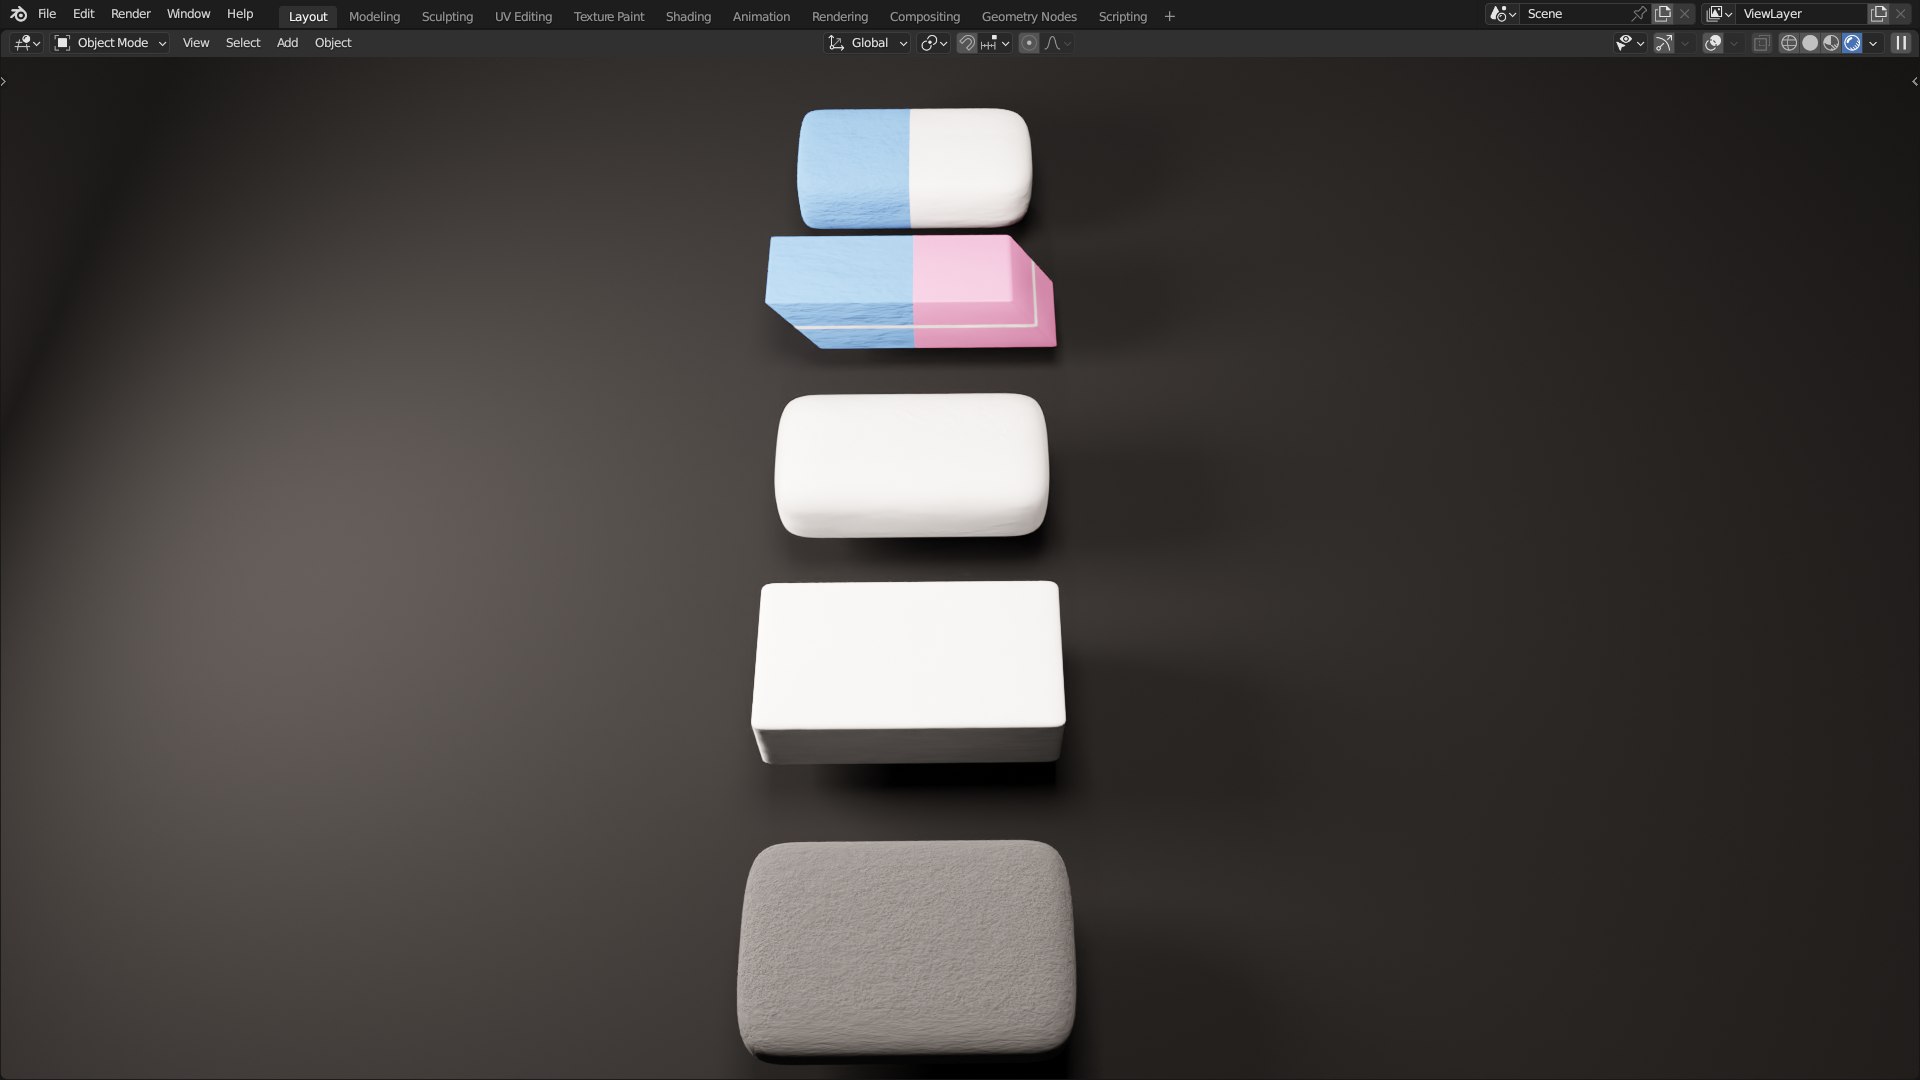Select the blue and pink beveled eraser
1920x1080 pixels.
(x=909, y=291)
